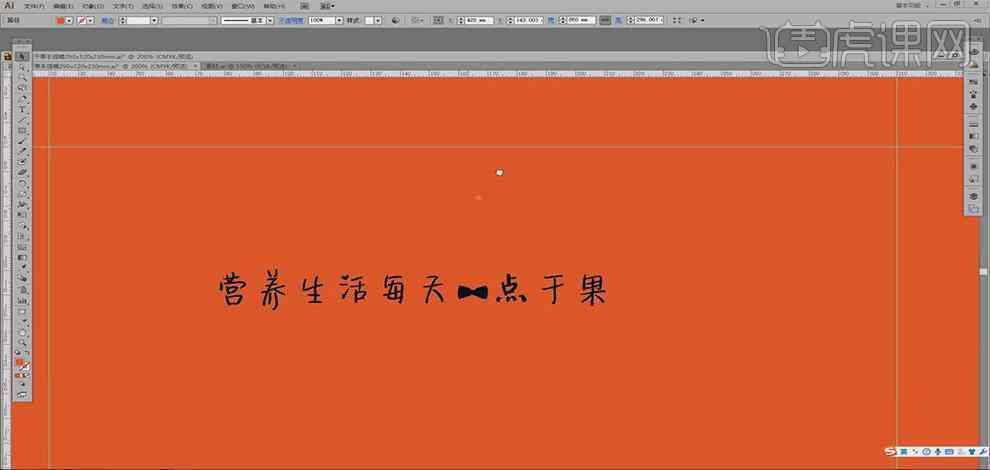Open the 帮助(H) menu
The image size is (990, 470).
point(274,6)
